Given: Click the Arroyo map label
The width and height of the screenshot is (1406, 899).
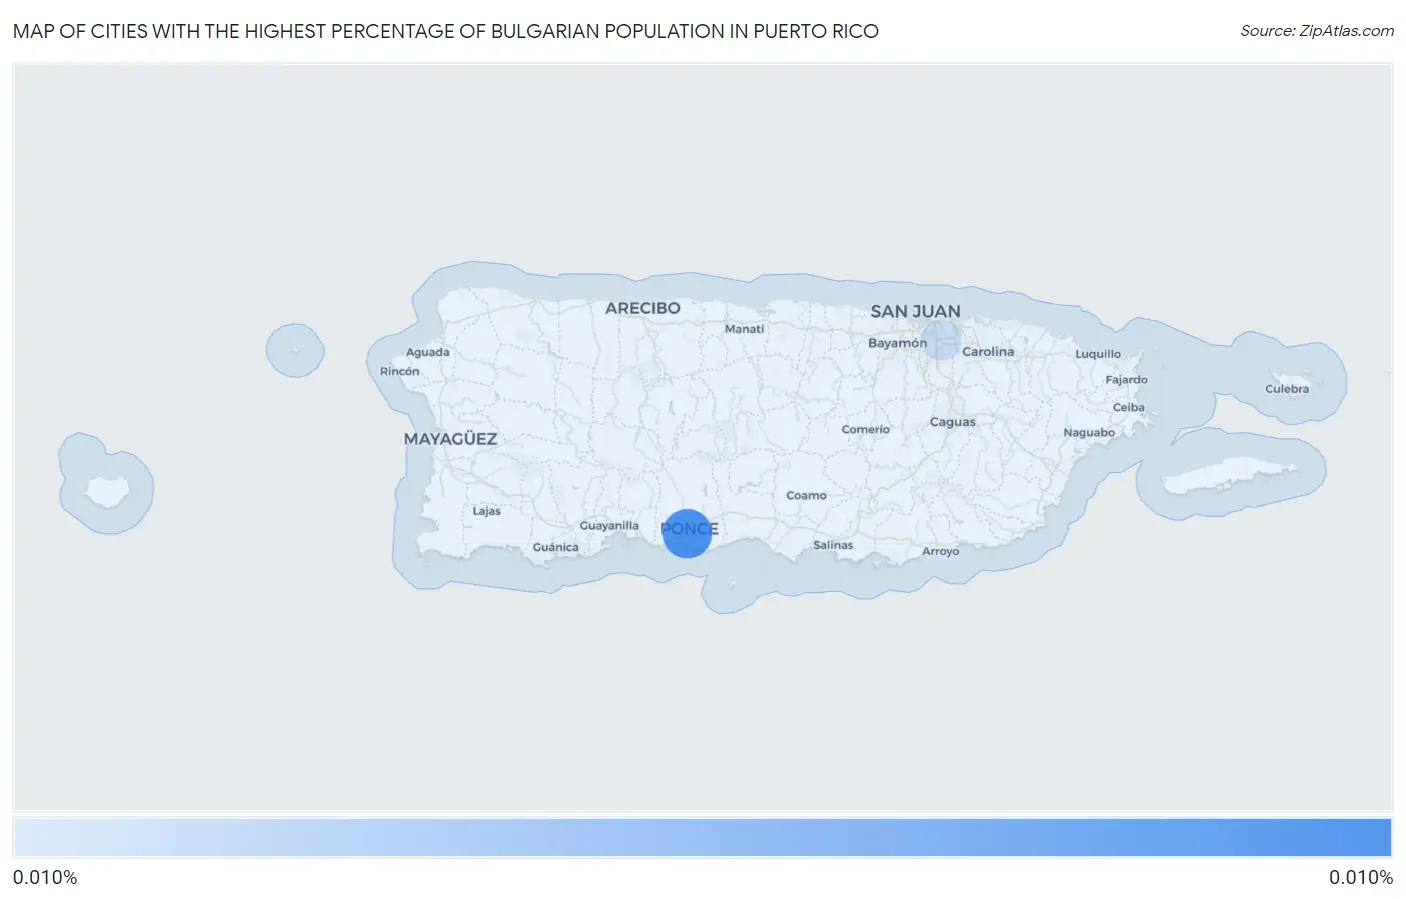Looking at the screenshot, I should [940, 552].
